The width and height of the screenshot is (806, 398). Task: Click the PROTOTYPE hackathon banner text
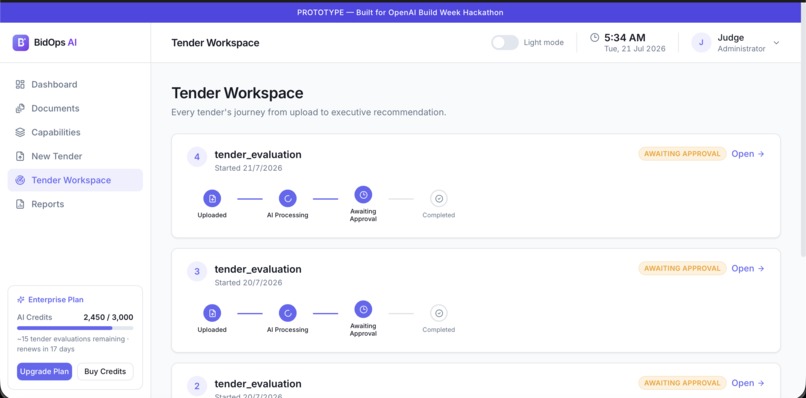[400, 12]
